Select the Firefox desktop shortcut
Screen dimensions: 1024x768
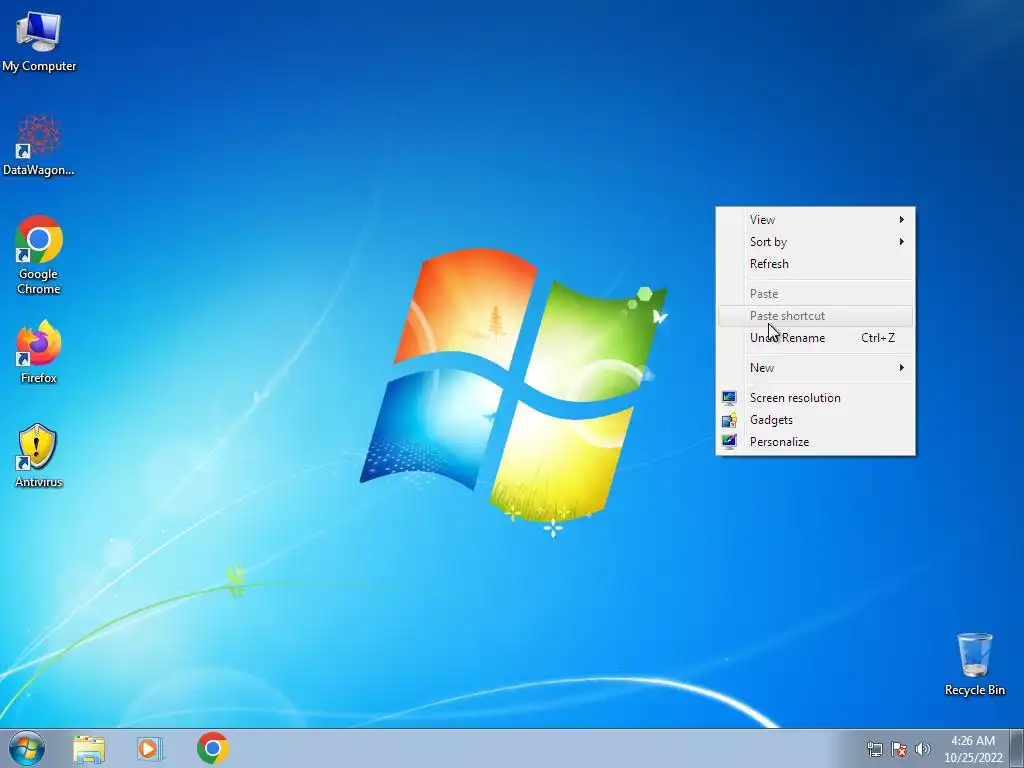click(x=39, y=351)
